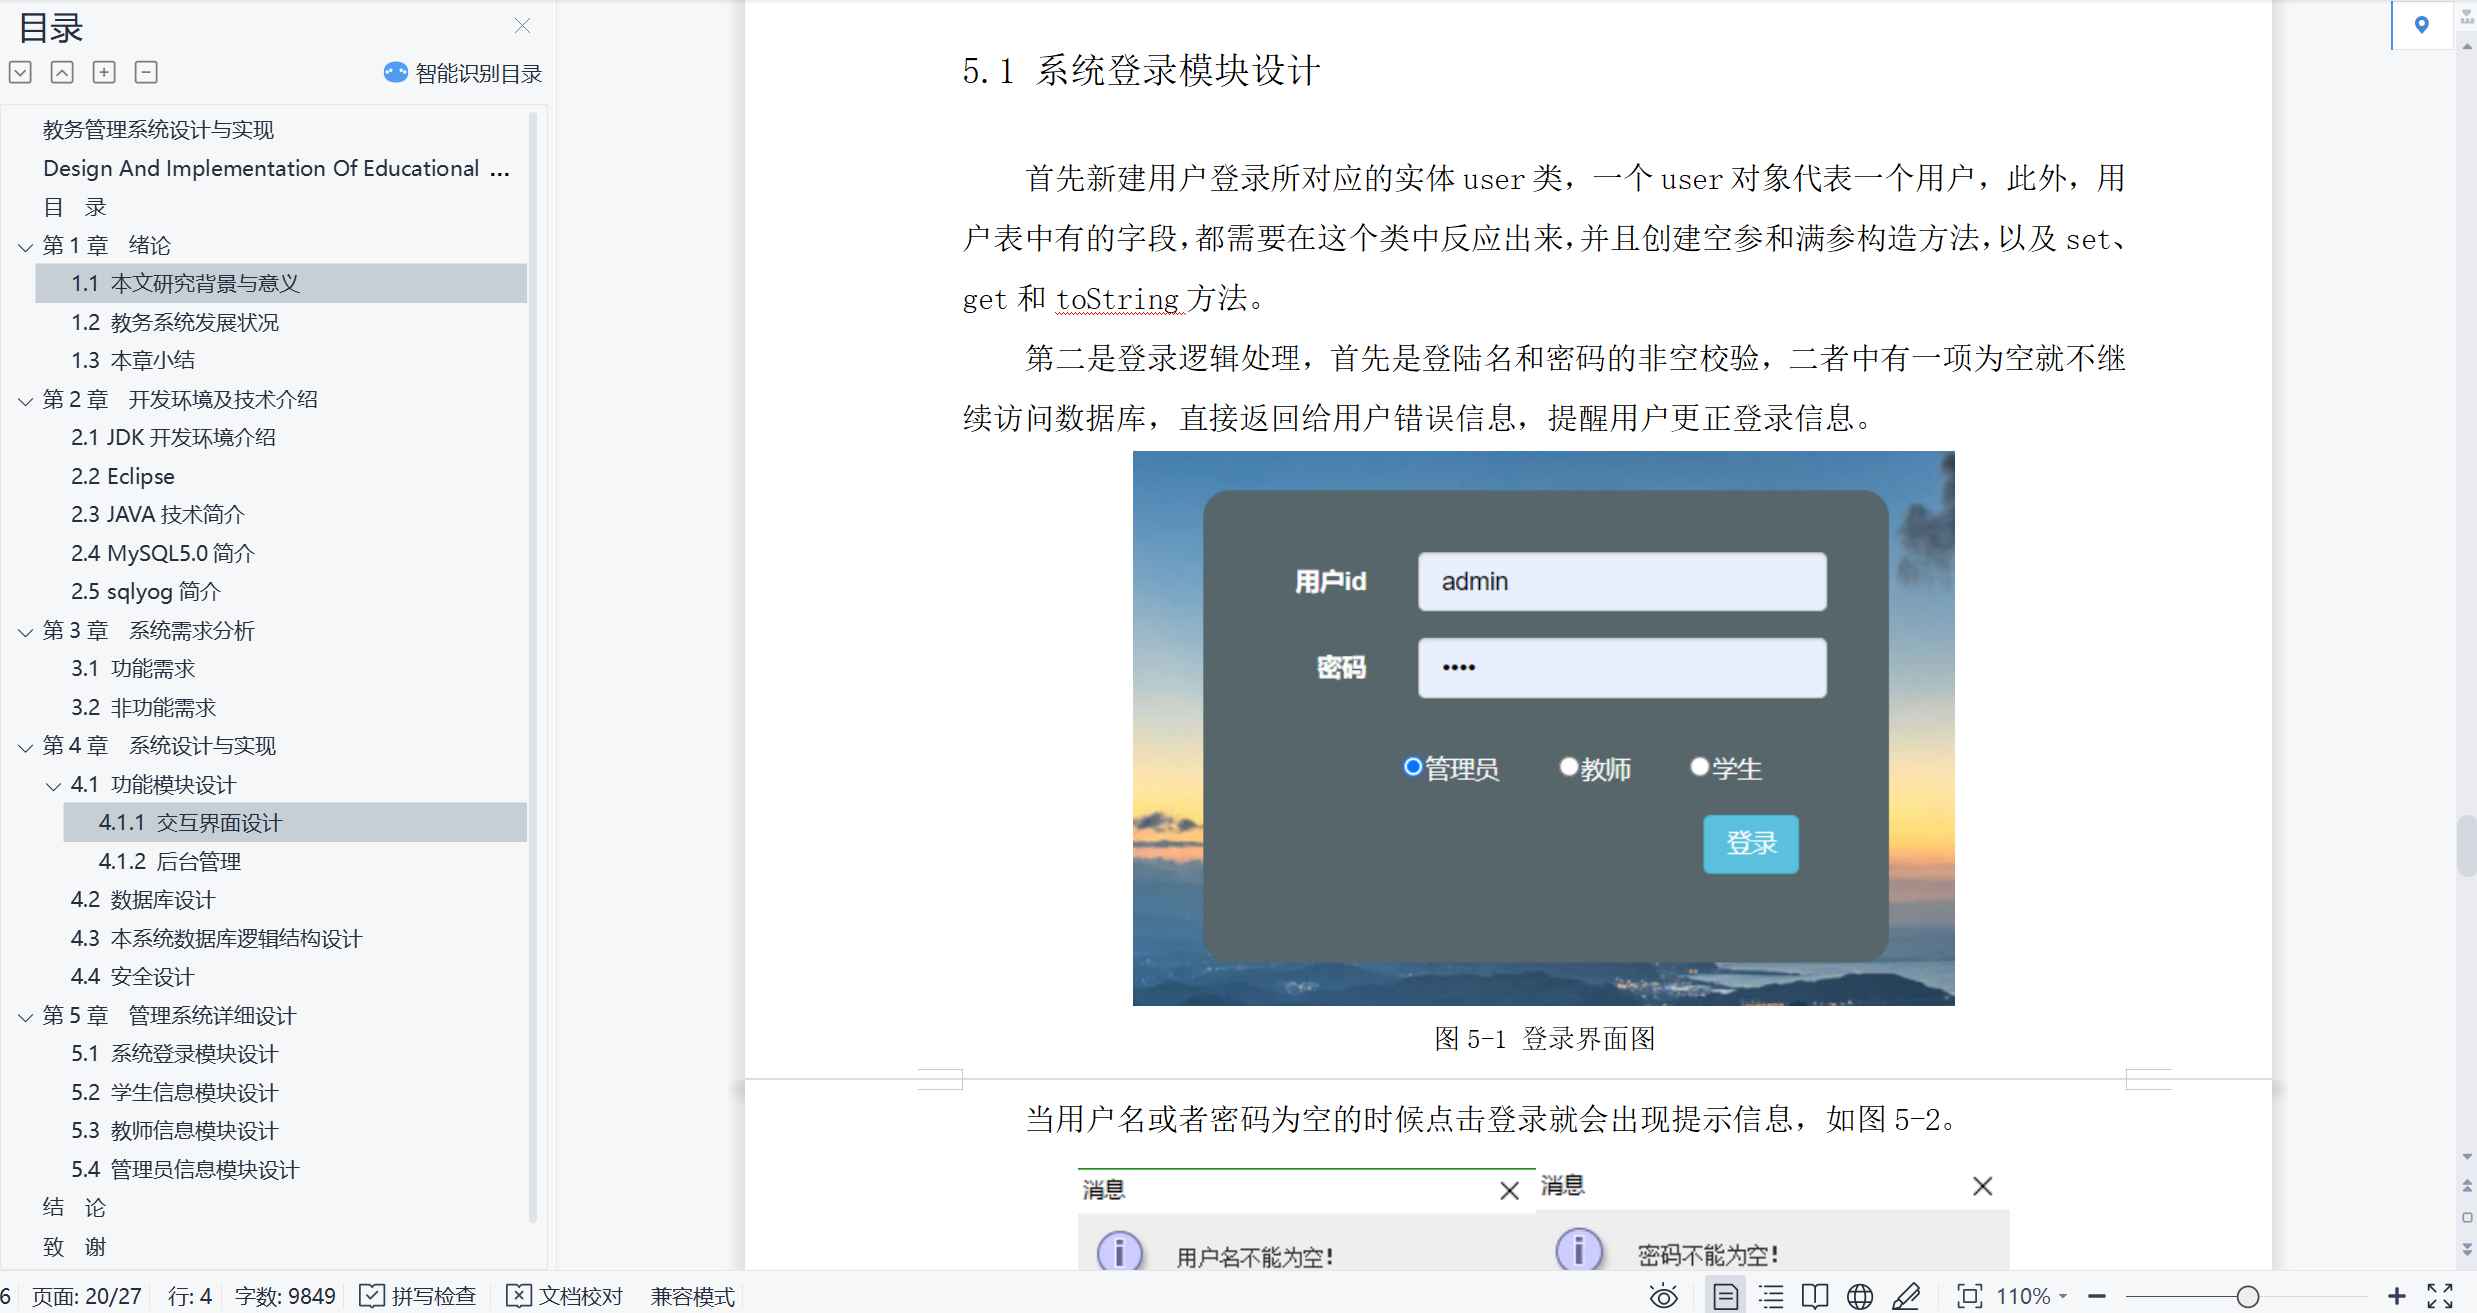Open the 110% zoom dropdown
This screenshot has width=2477, height=1313.
(x=2032, y=1297)
